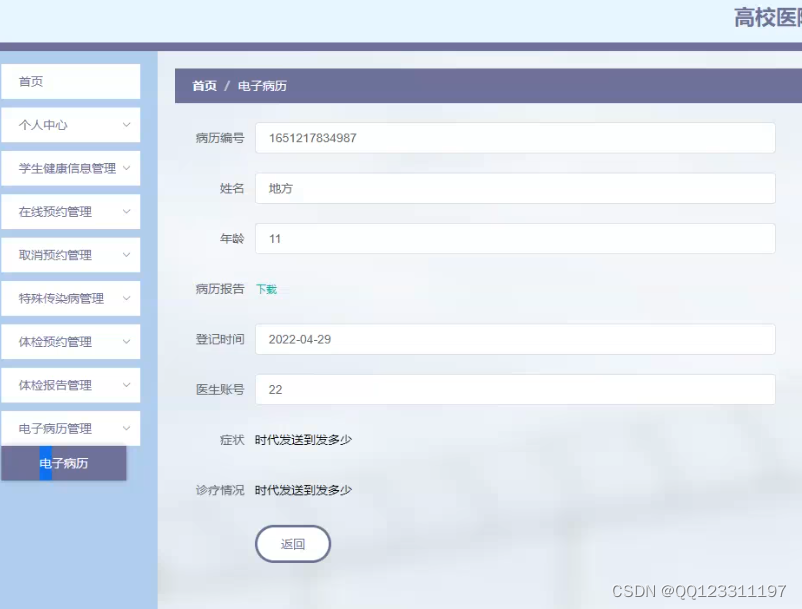This screenshot has height=609, width=802.
Task: Go to 首页 in the breadcrumb
Action: tap(205, 86)
